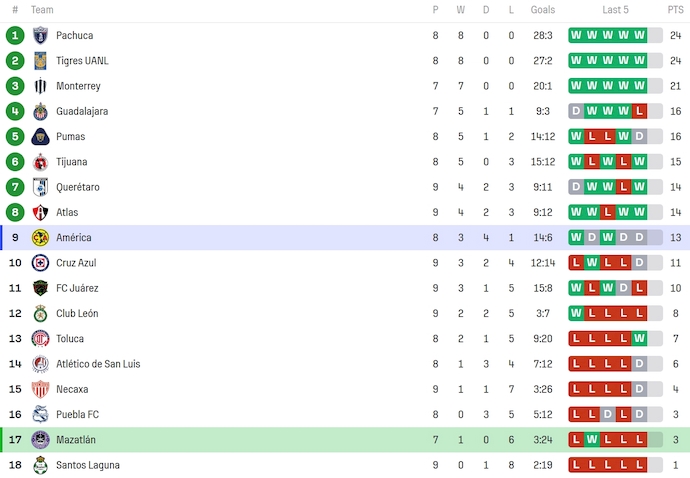
Task: Click the Mazatlán purple badge
Action: tap(40, 440)
